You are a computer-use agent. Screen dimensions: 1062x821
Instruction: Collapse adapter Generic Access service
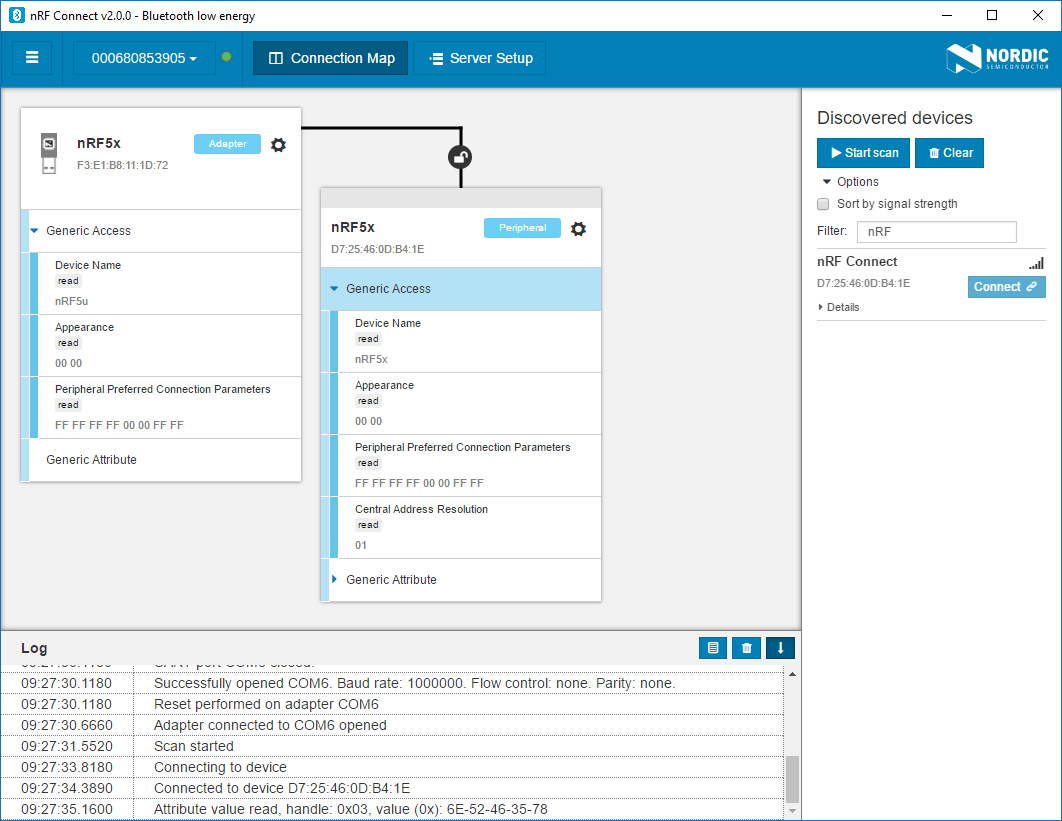[34, 230]
